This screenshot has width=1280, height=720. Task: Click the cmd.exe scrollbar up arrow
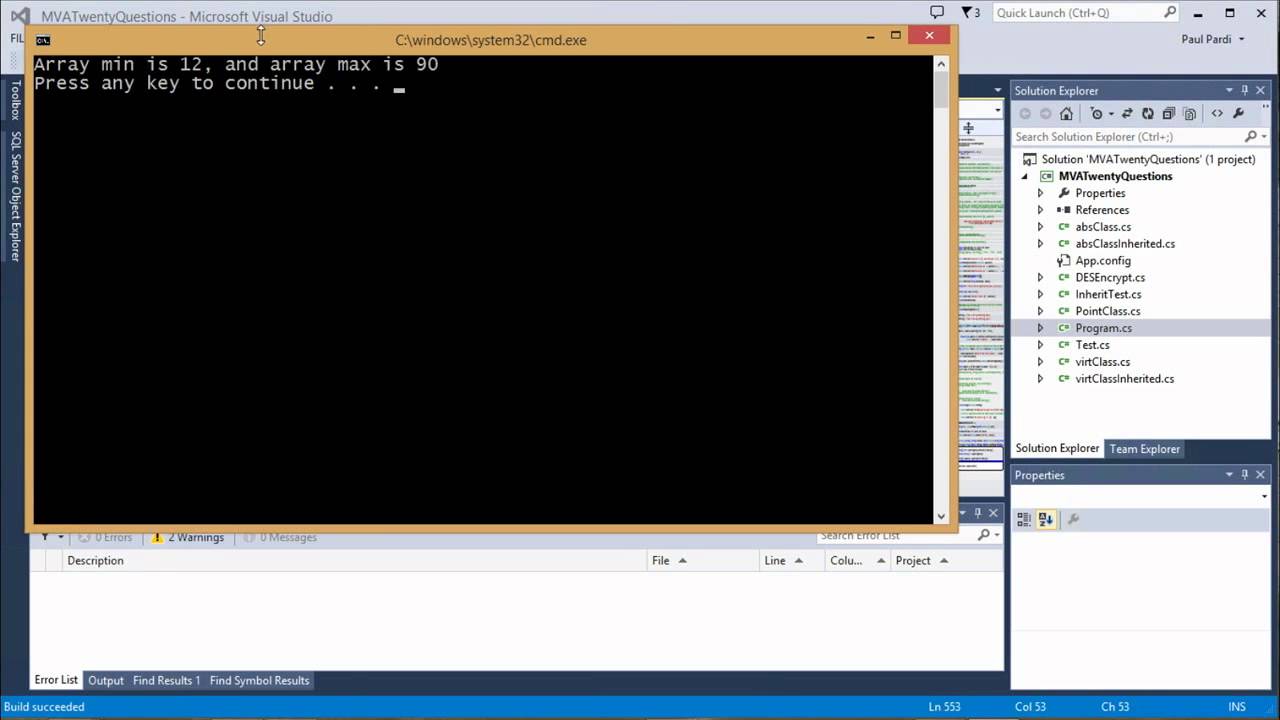click(x=941, y=63)
